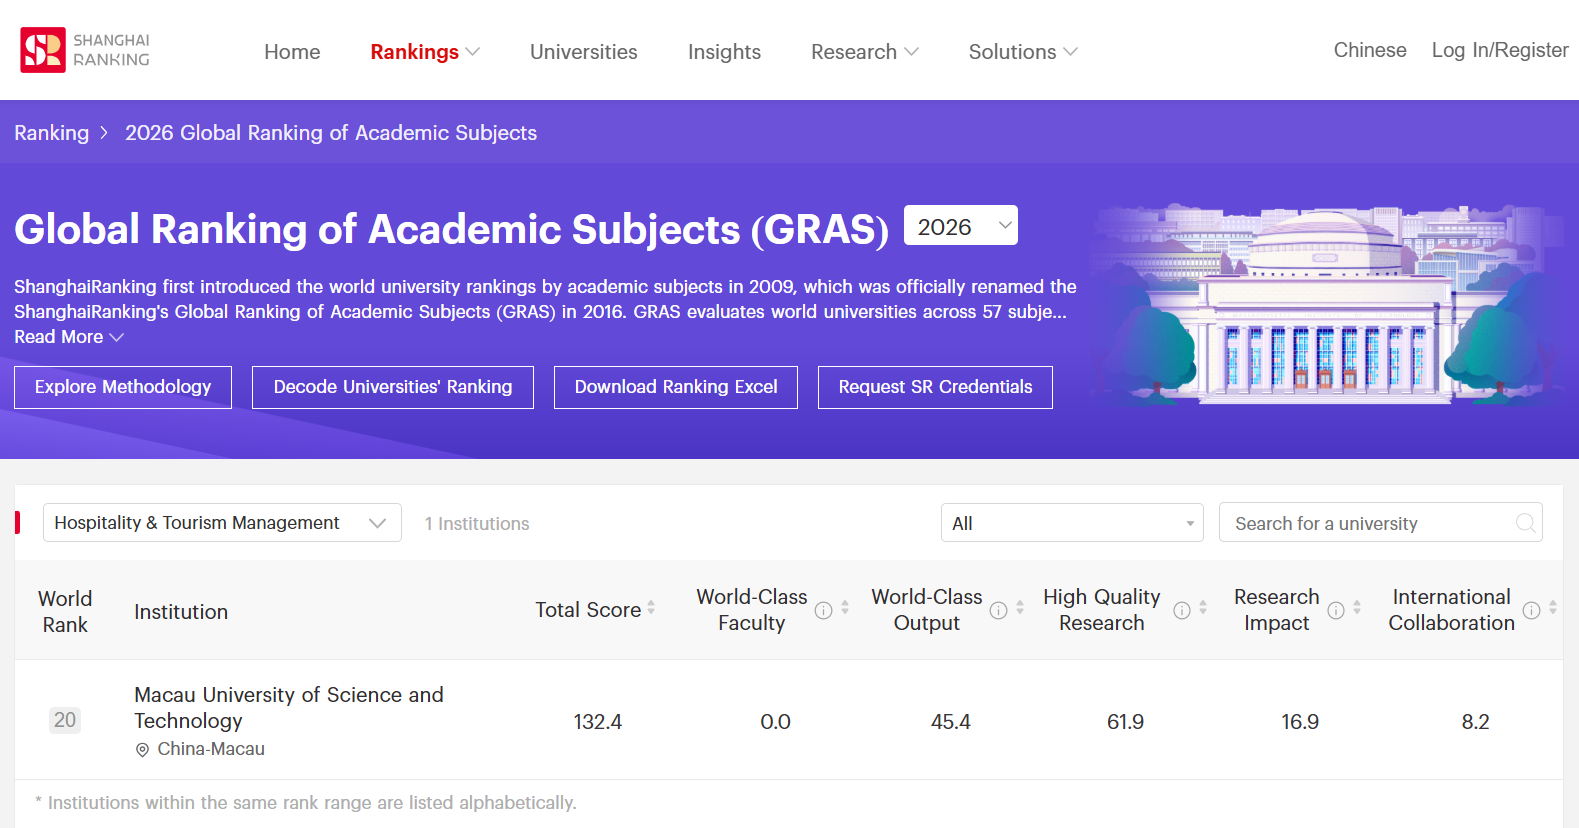Expand the Rankings menu
Screen dimensions: 1579x828
click(x=425, y=52)
